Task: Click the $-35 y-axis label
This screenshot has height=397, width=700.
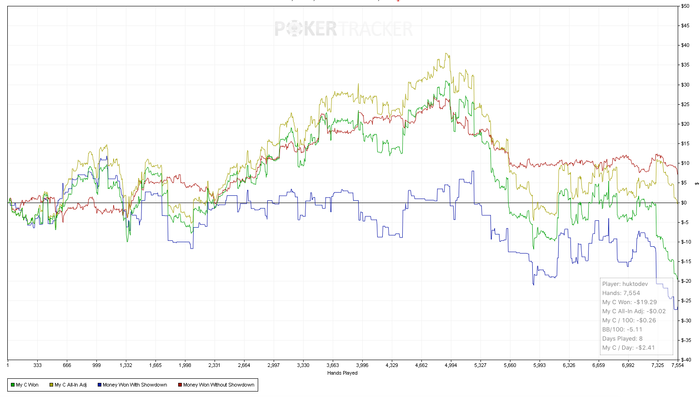Action: pyautogui.click(x=686, y=340)
